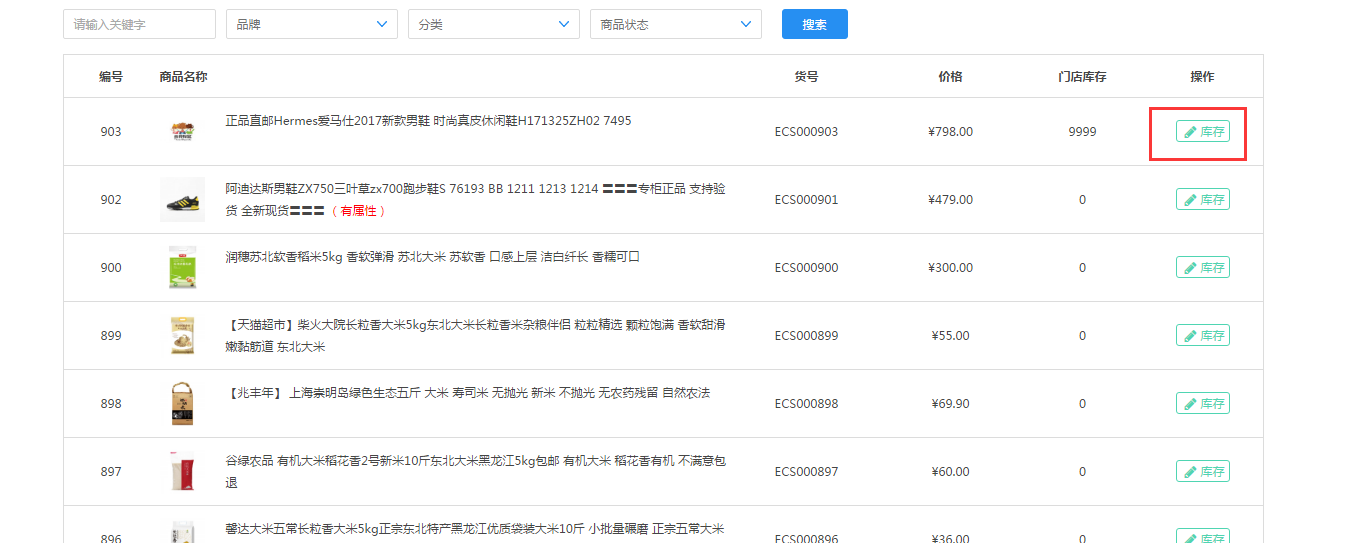This screenshot has height=543, width=1361.
Task: Open the 商品状态 product status dropdown
Action: (x=676, y=24)
